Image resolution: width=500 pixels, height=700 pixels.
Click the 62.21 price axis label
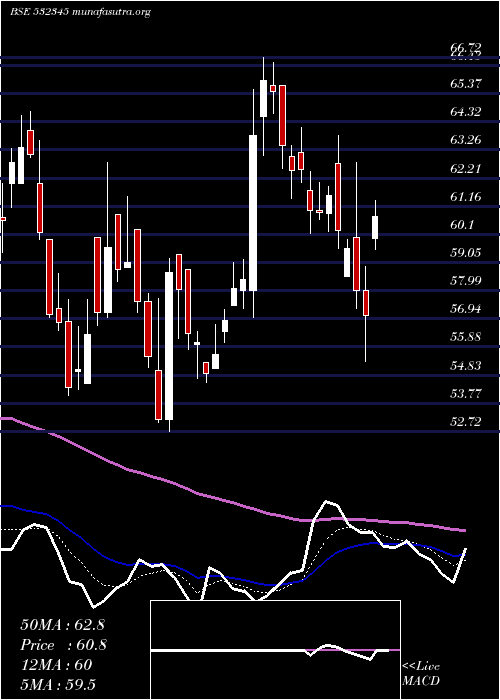point(466,169)
